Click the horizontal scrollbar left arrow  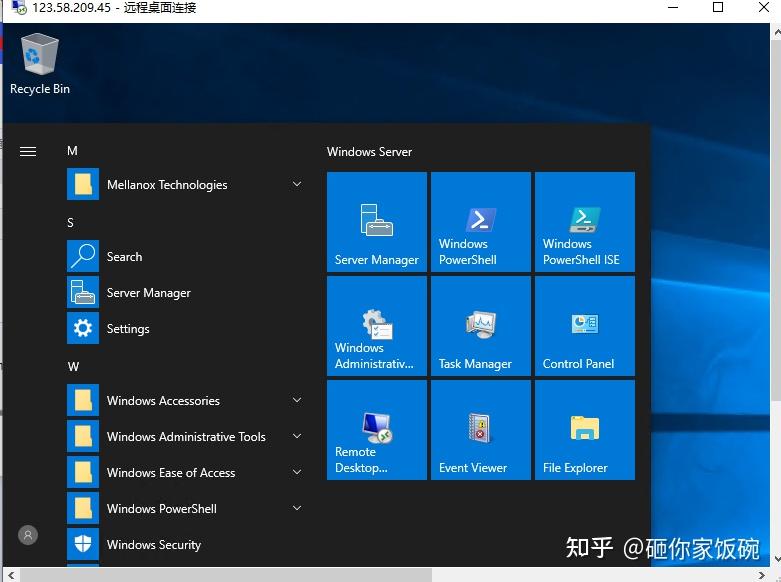point(10,576)
